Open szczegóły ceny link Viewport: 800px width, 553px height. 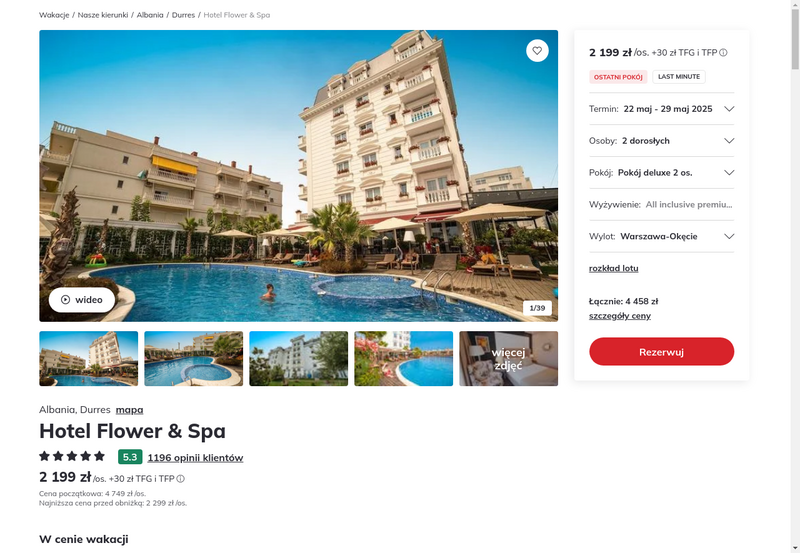point(619,316)
